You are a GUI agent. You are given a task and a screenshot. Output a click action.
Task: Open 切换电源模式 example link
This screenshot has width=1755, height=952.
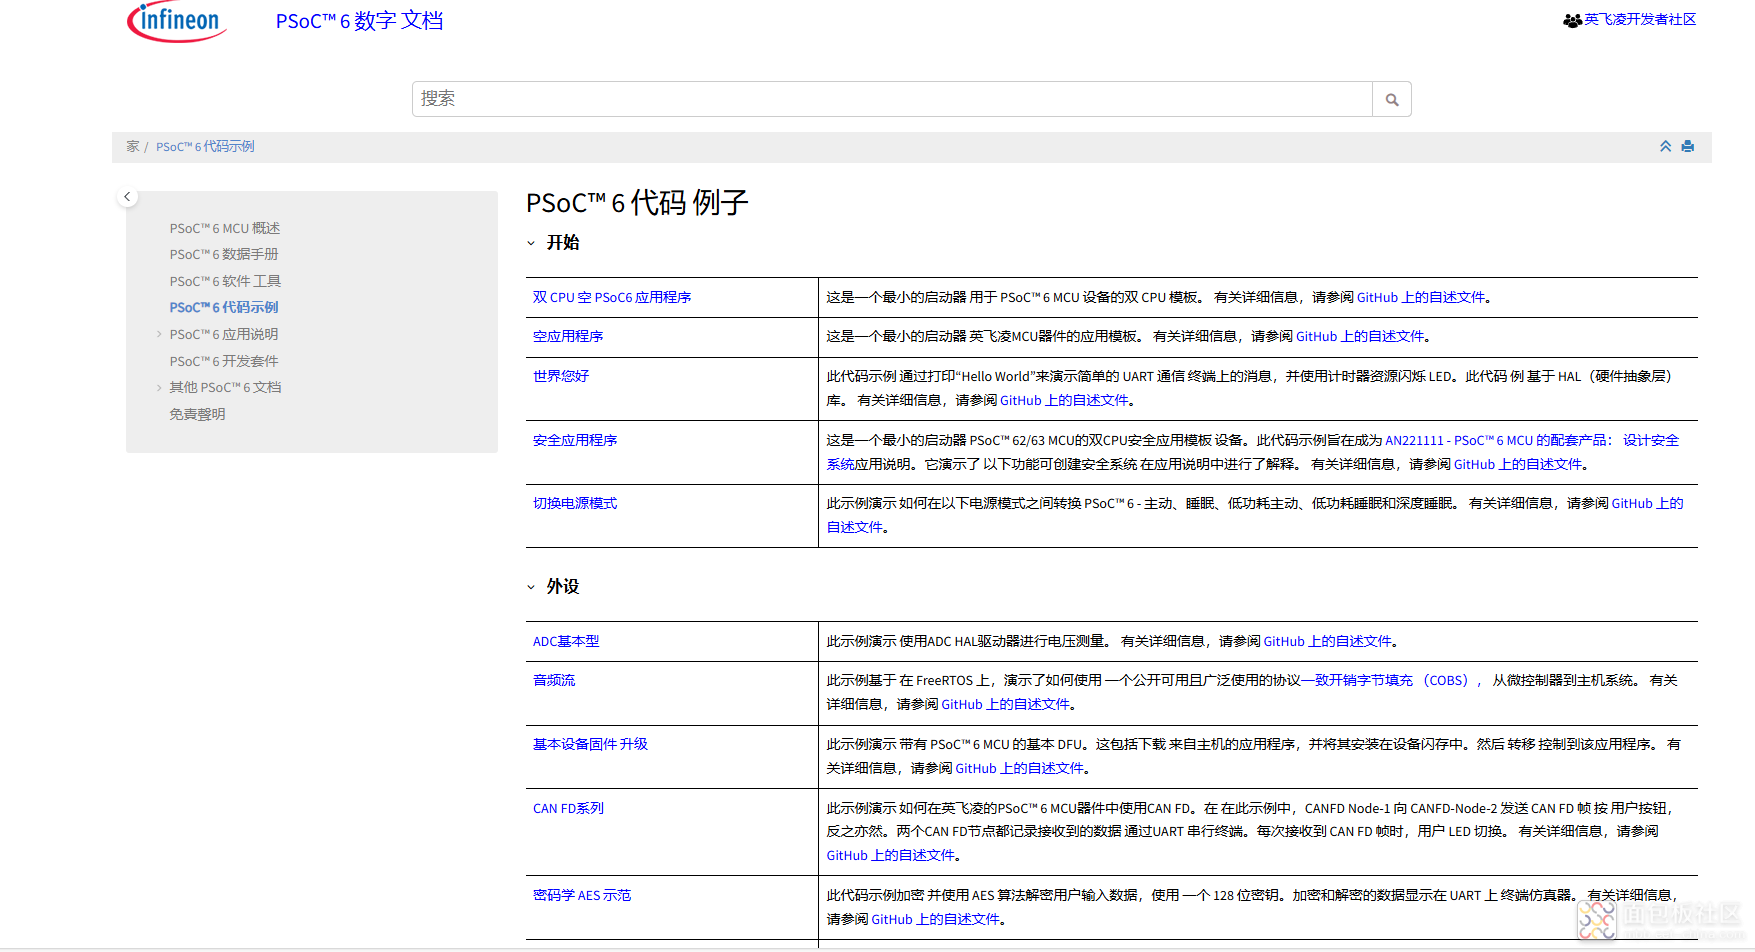[x=575, y=503]
